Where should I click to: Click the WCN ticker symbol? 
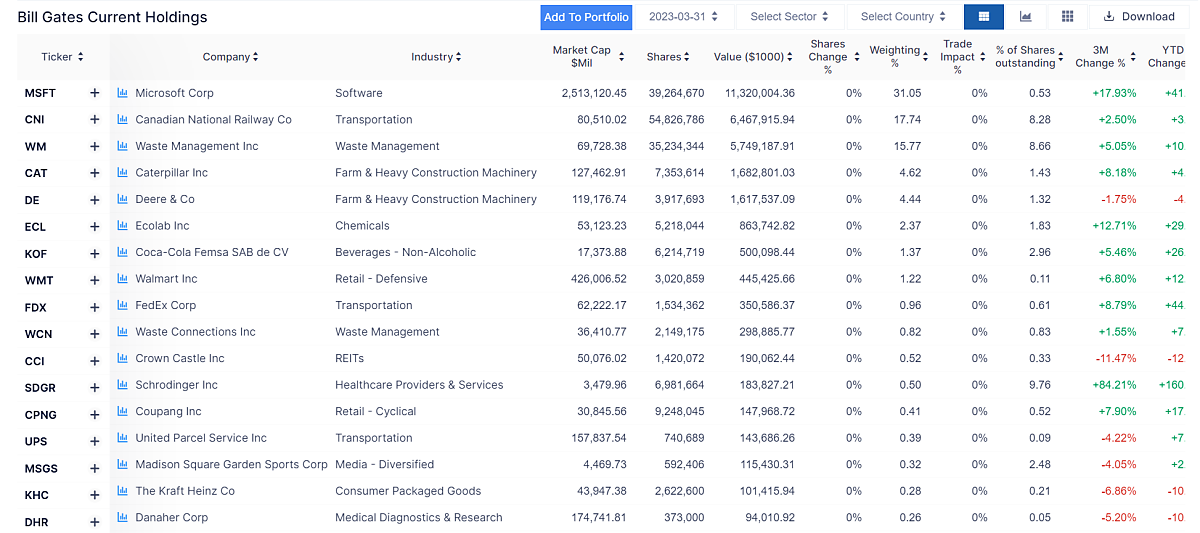[38, 334]
